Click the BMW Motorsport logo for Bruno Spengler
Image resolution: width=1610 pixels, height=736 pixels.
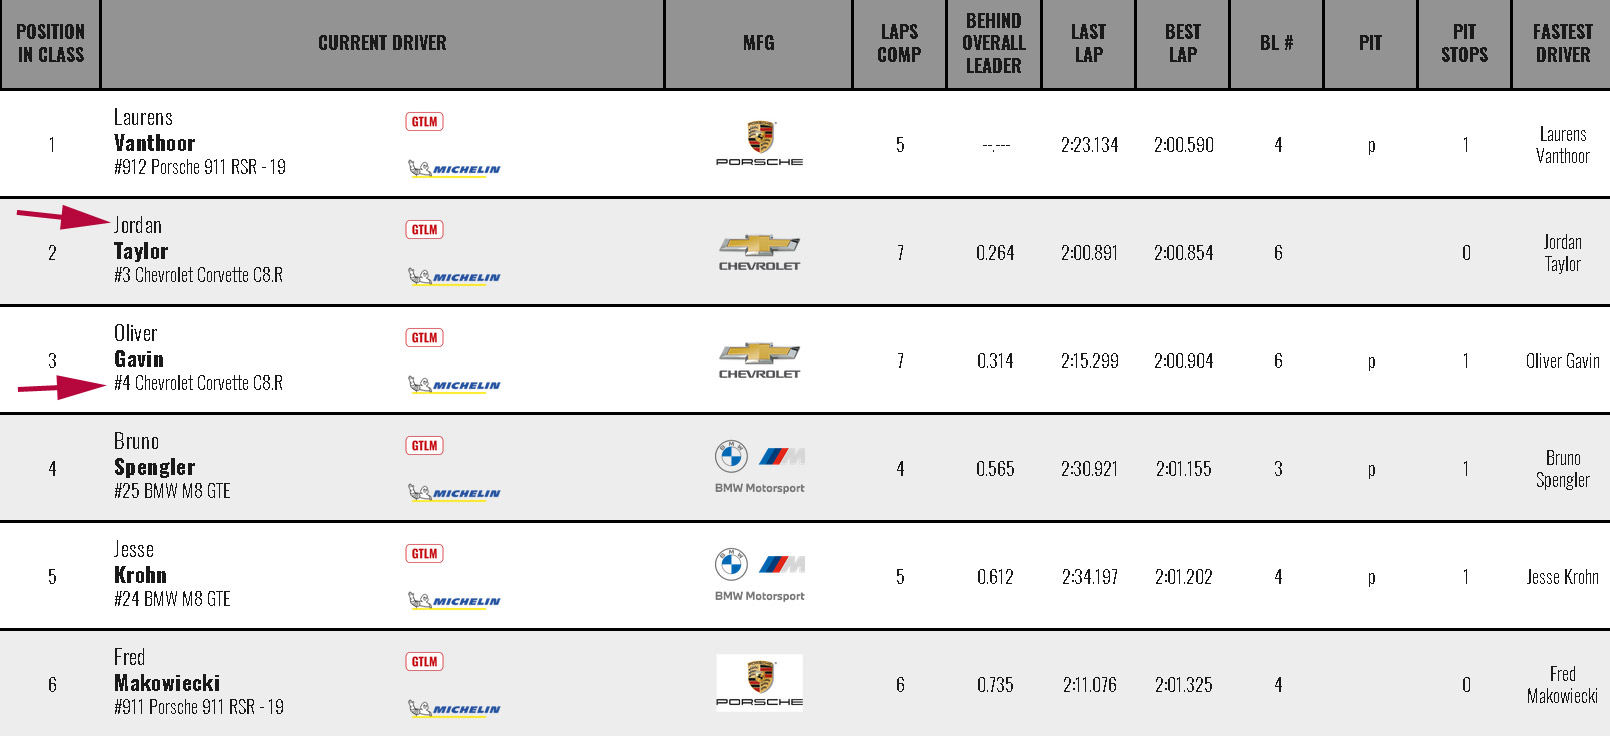click(759, 467)
